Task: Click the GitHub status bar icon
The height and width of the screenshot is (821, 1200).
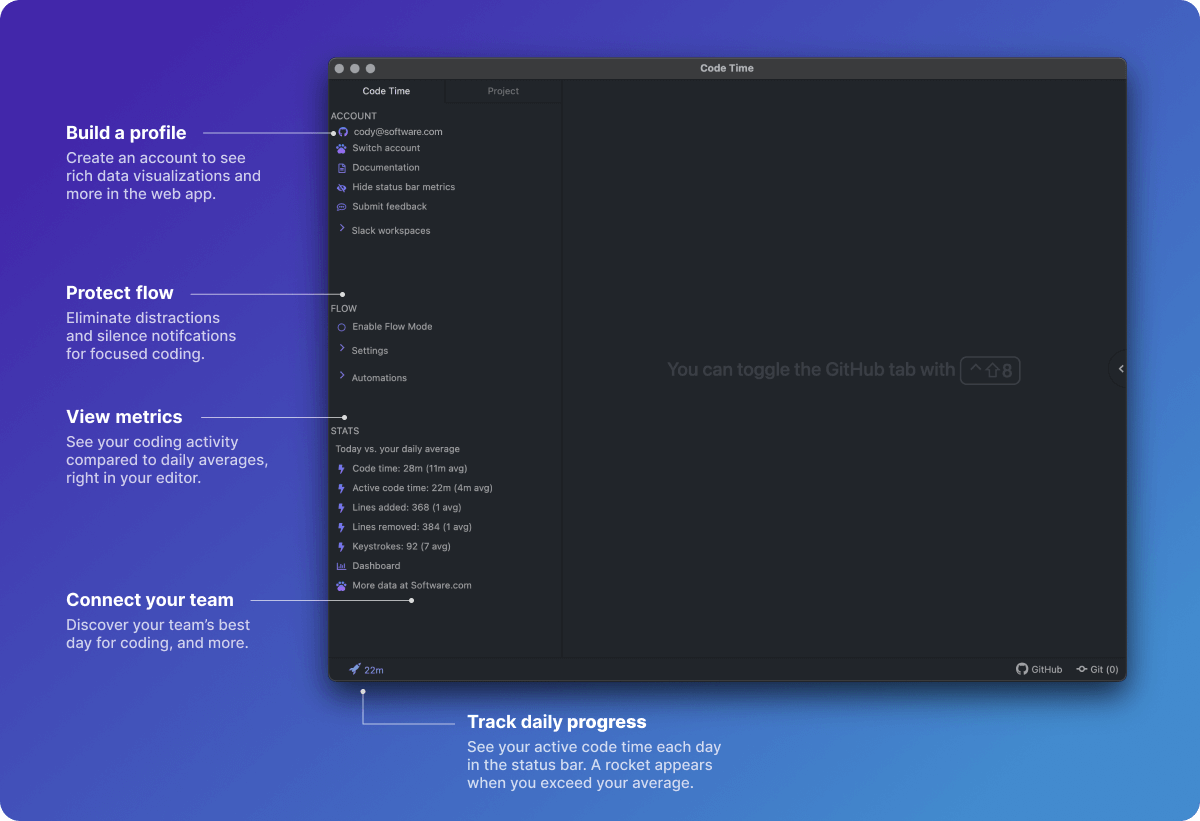Action: 1022,669
